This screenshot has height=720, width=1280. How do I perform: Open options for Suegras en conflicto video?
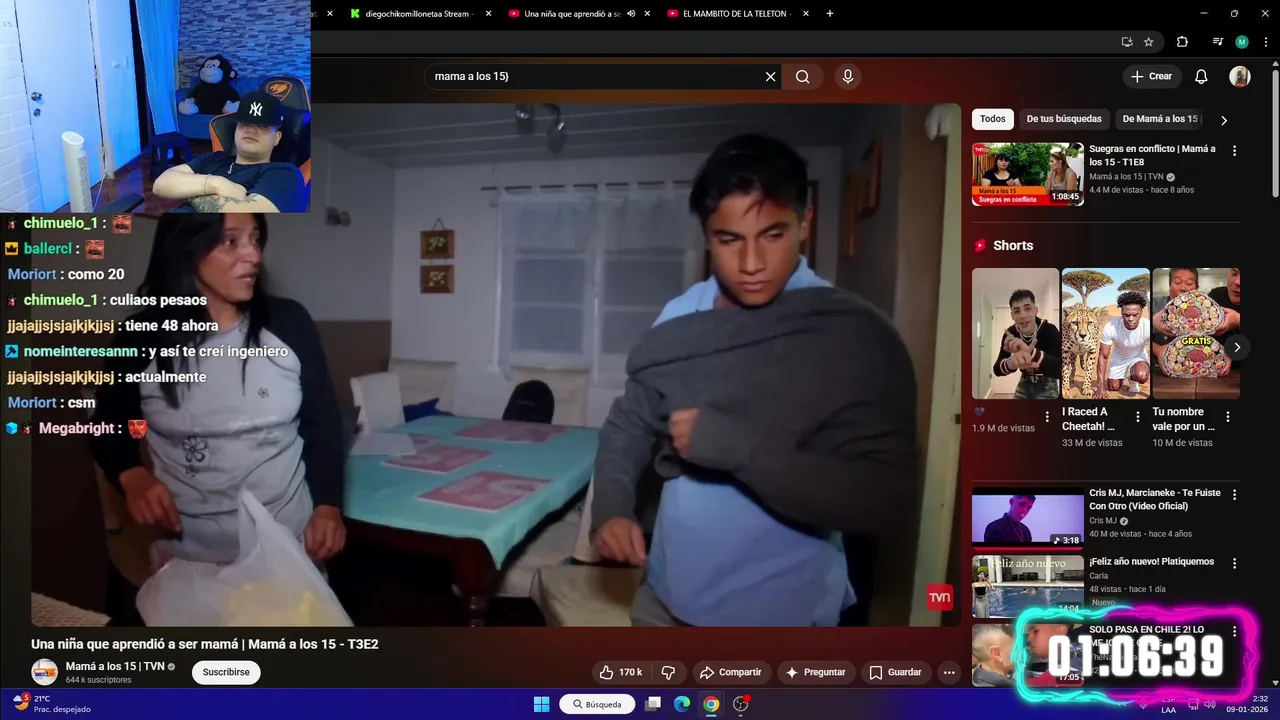(x=1234, y=151)
